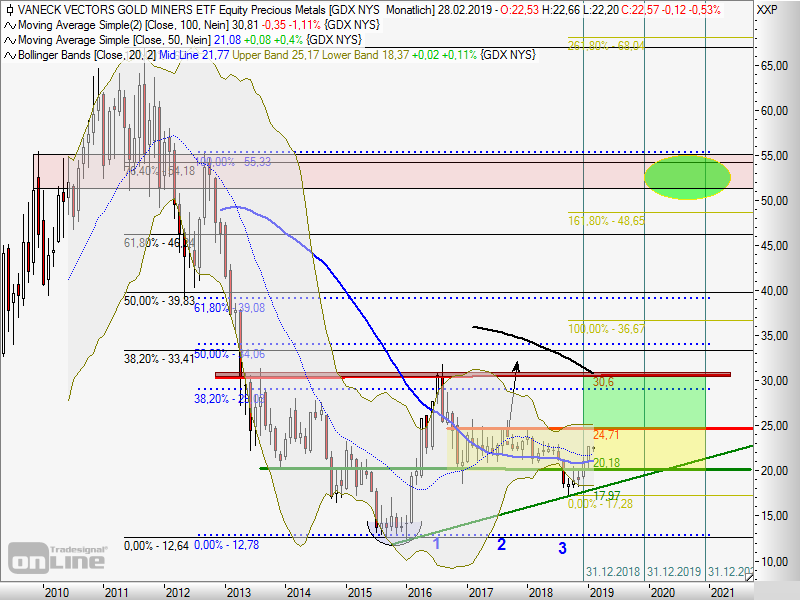Click the Mid Line 21,77 legend value
This screenshot has height=600, width=800.
pos(194,55)
